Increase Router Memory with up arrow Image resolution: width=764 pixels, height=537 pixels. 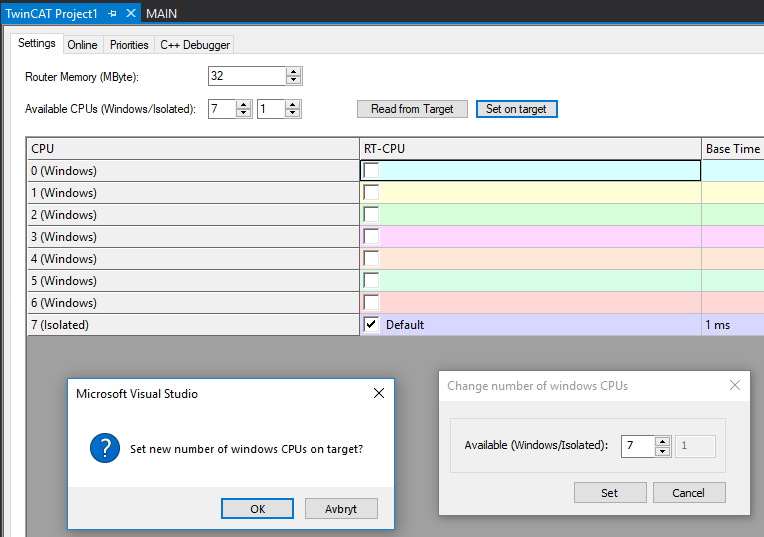[293, 72]
